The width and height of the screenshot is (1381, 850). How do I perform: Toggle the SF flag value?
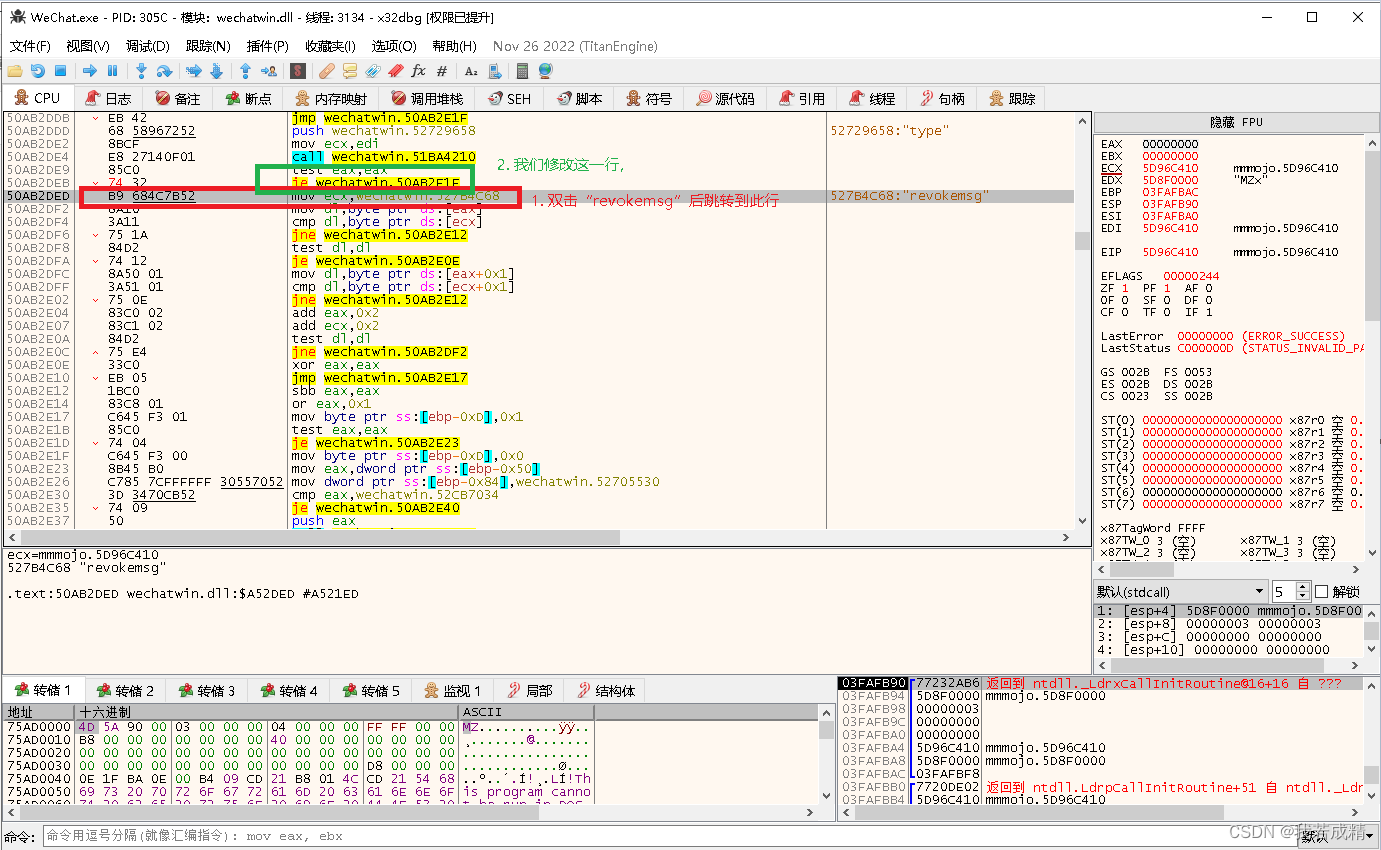(1166, 300)
